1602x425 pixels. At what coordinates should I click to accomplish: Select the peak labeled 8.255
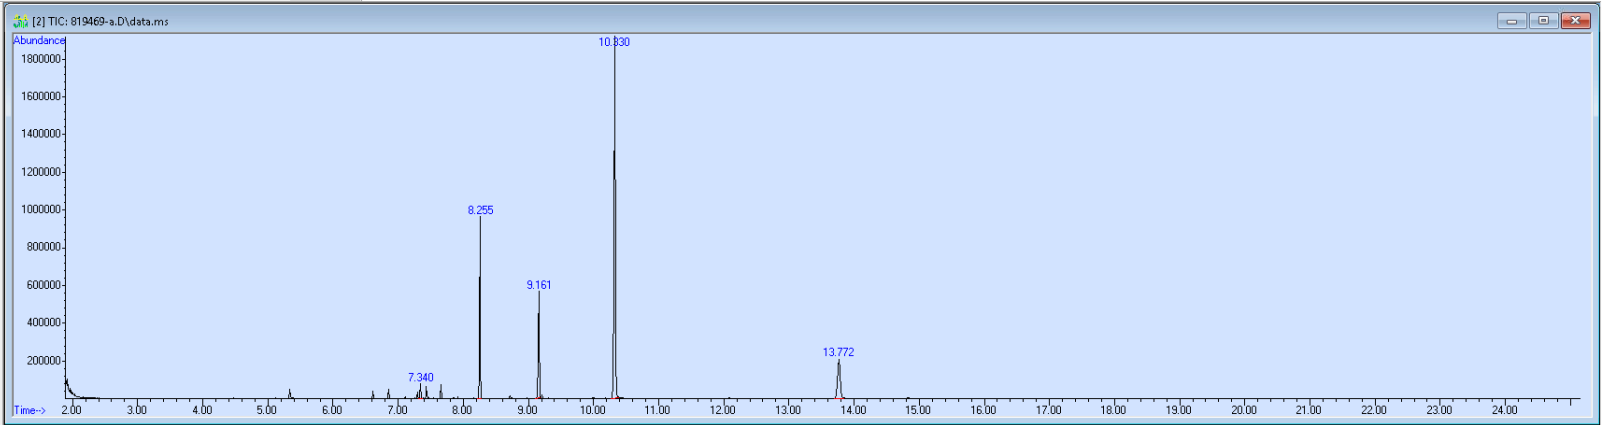480,210
